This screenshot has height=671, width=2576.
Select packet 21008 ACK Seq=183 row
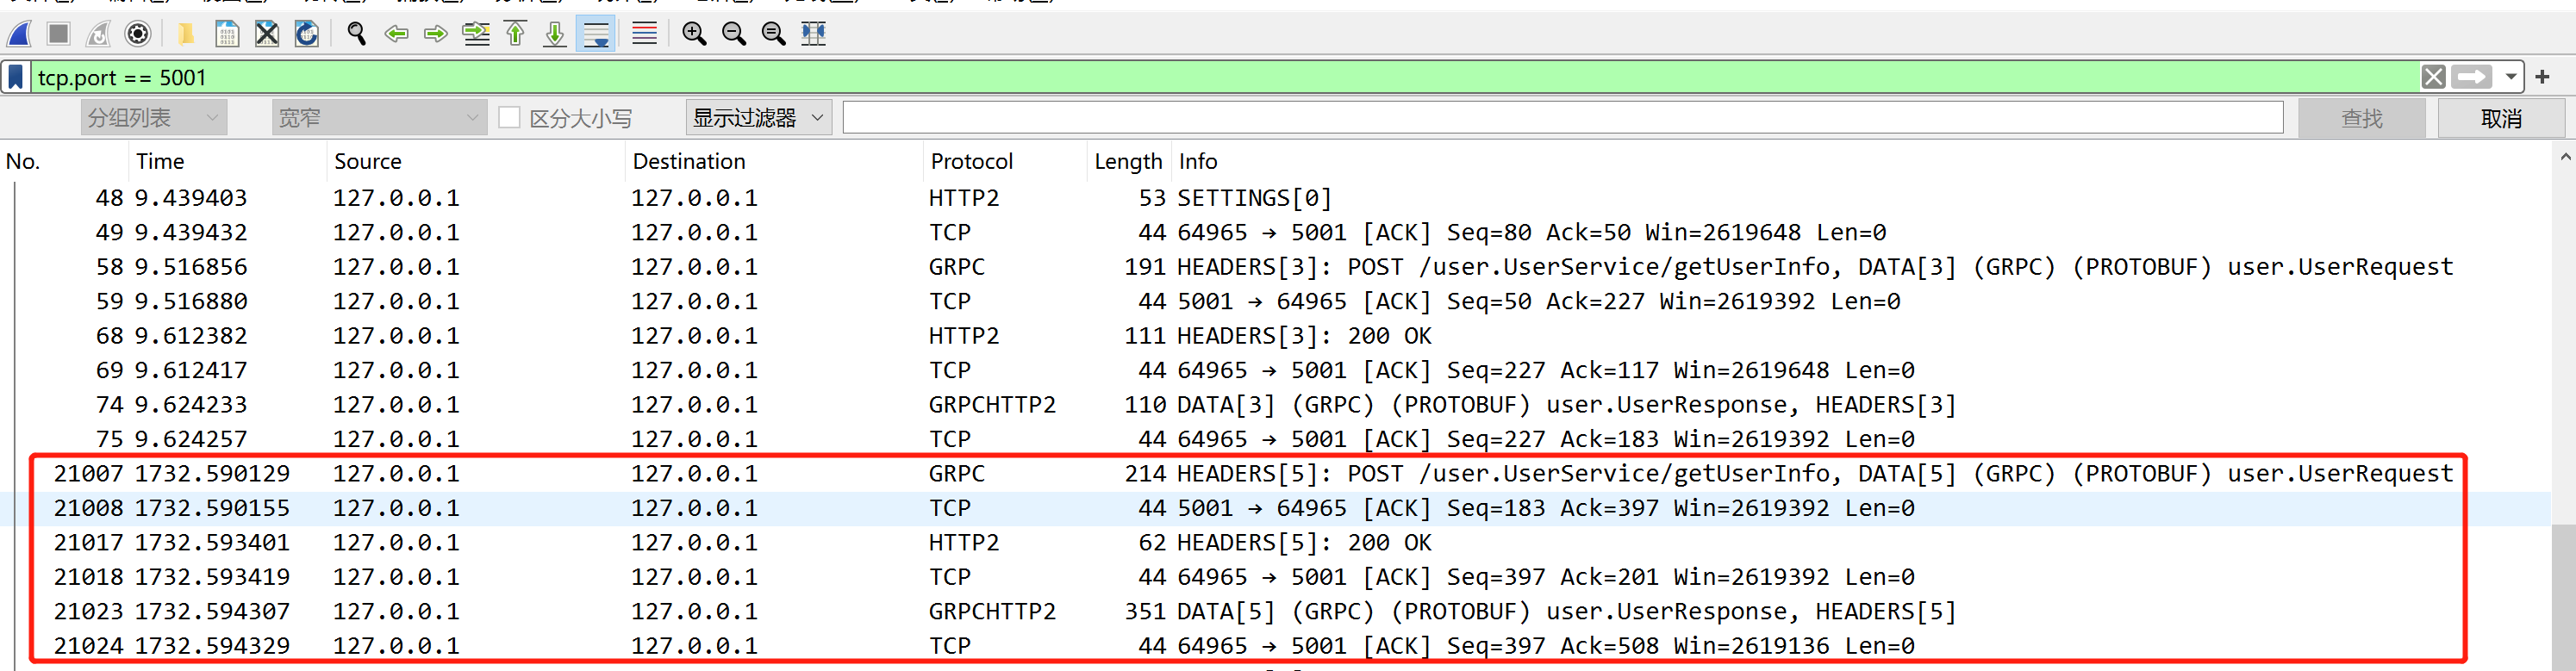1275,508
